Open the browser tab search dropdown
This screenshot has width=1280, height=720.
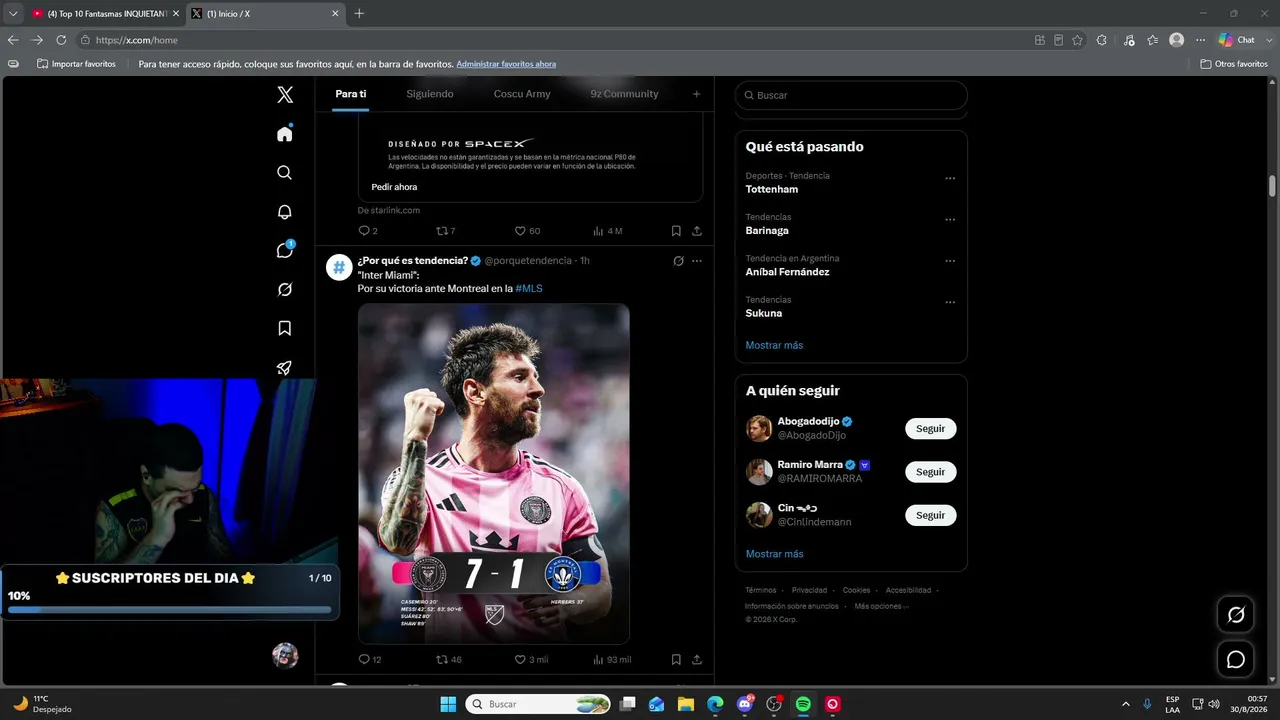pyautogui.click(x=13, y=13)
